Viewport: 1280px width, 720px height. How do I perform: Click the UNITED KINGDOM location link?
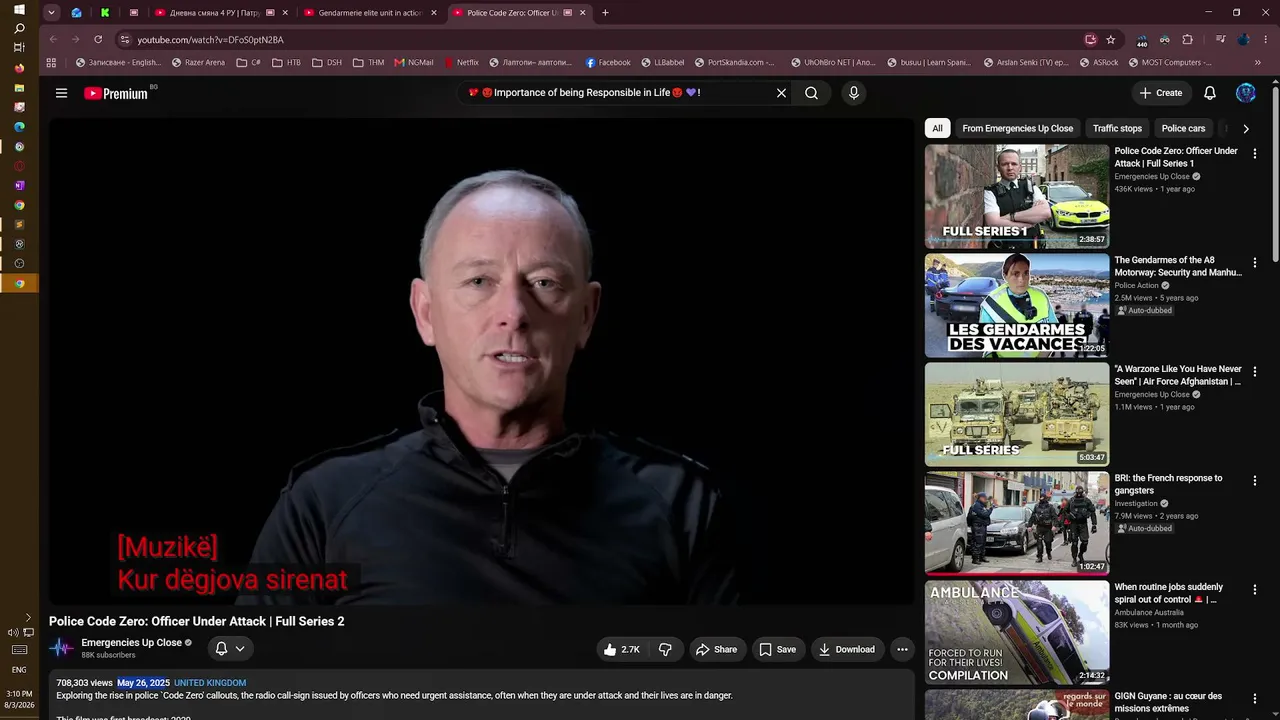tap(210, 683)
